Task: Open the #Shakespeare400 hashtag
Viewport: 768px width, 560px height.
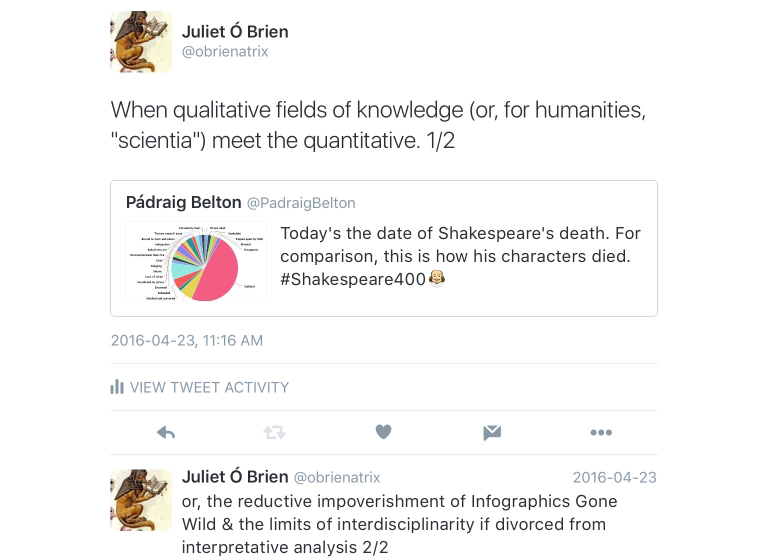Action: 353,279
